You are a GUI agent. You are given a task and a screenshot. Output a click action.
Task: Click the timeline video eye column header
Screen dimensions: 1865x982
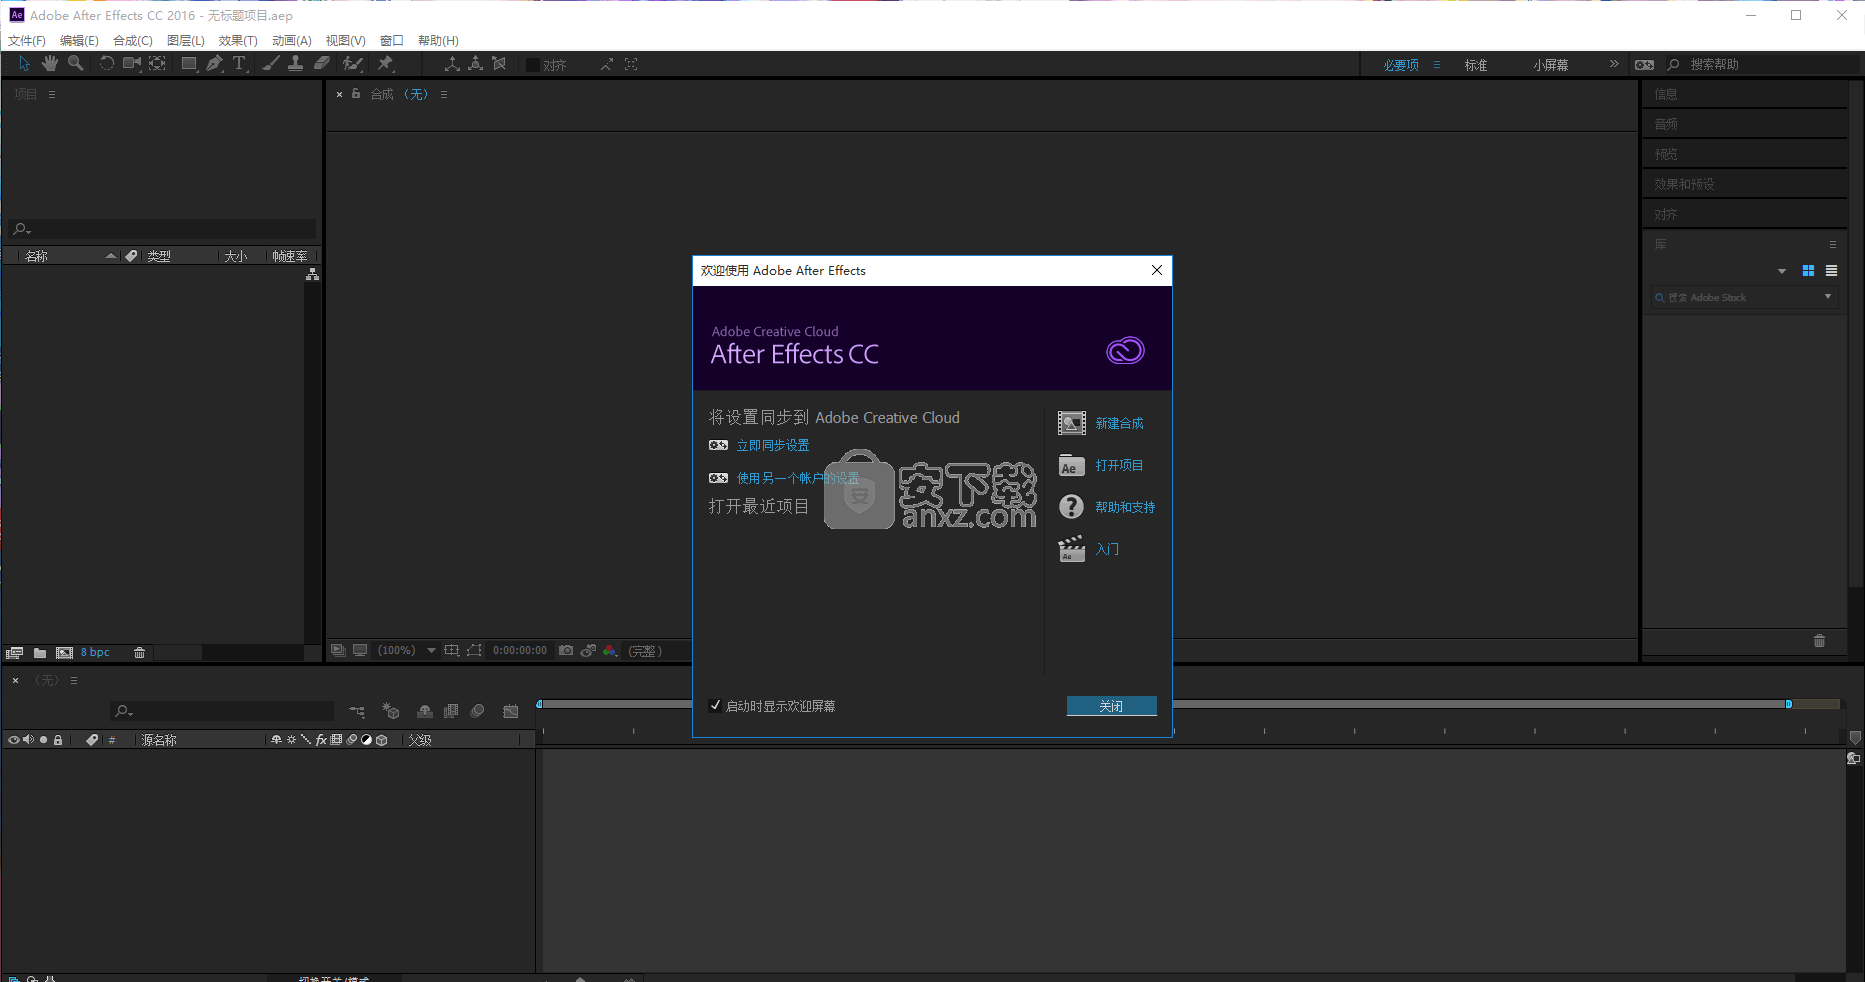(14, 740)
